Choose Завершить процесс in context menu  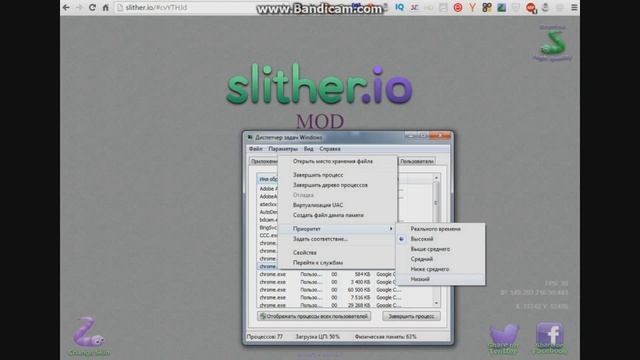coord(337,175)
